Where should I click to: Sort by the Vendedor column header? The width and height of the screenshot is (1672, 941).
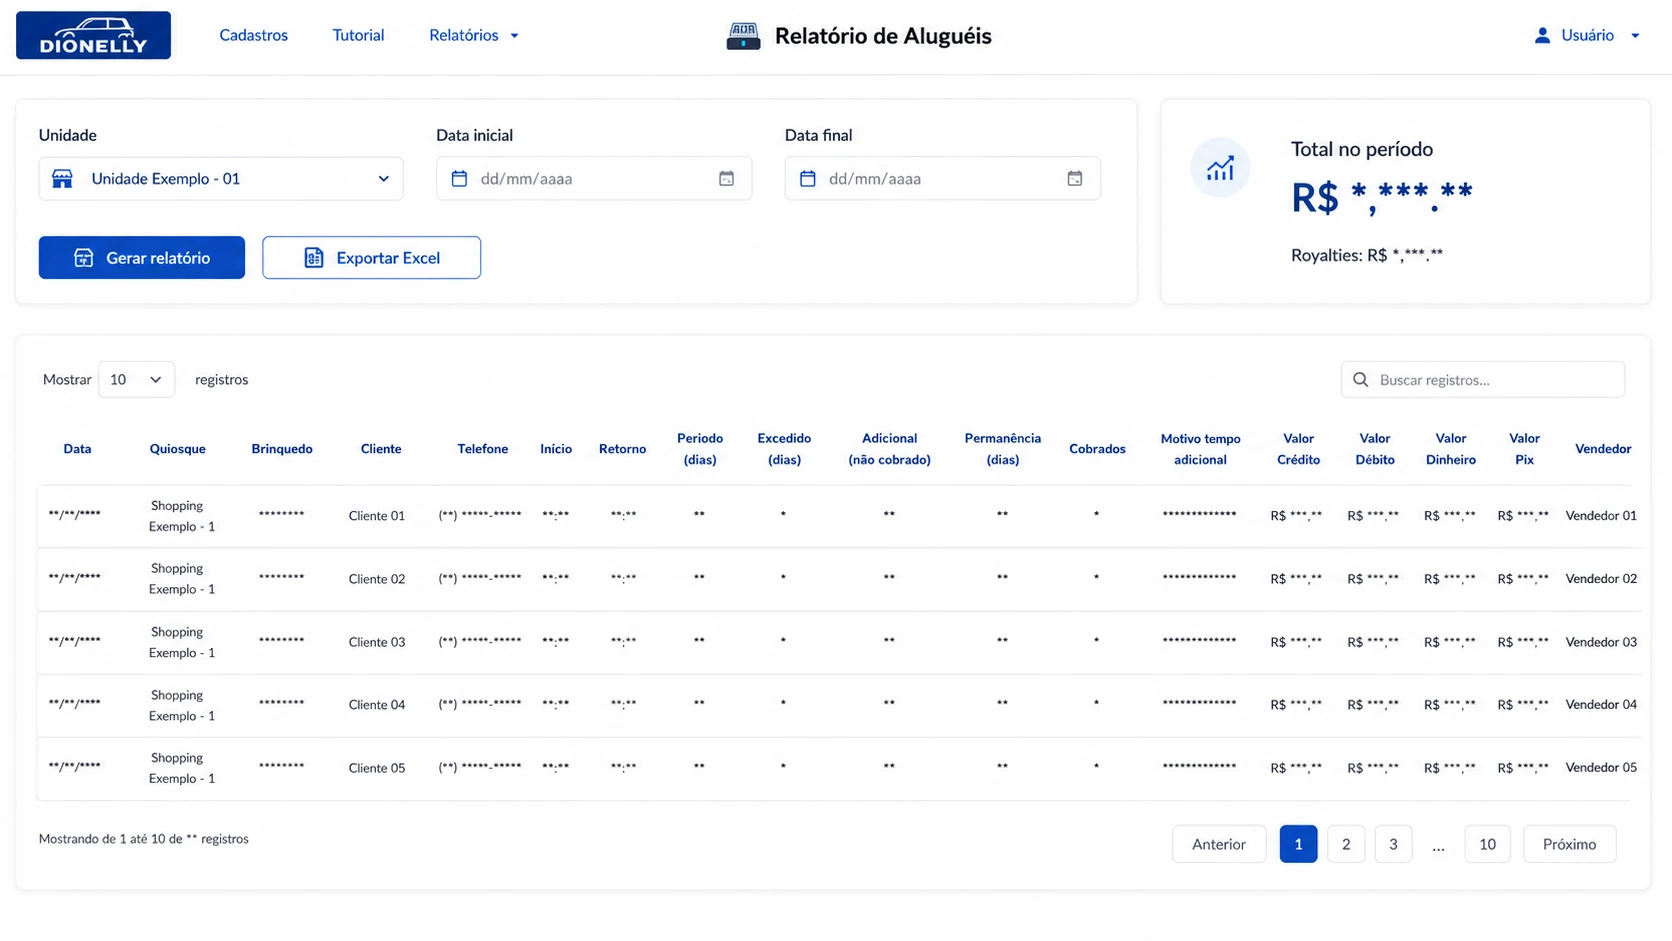[x=1603, y=449]
